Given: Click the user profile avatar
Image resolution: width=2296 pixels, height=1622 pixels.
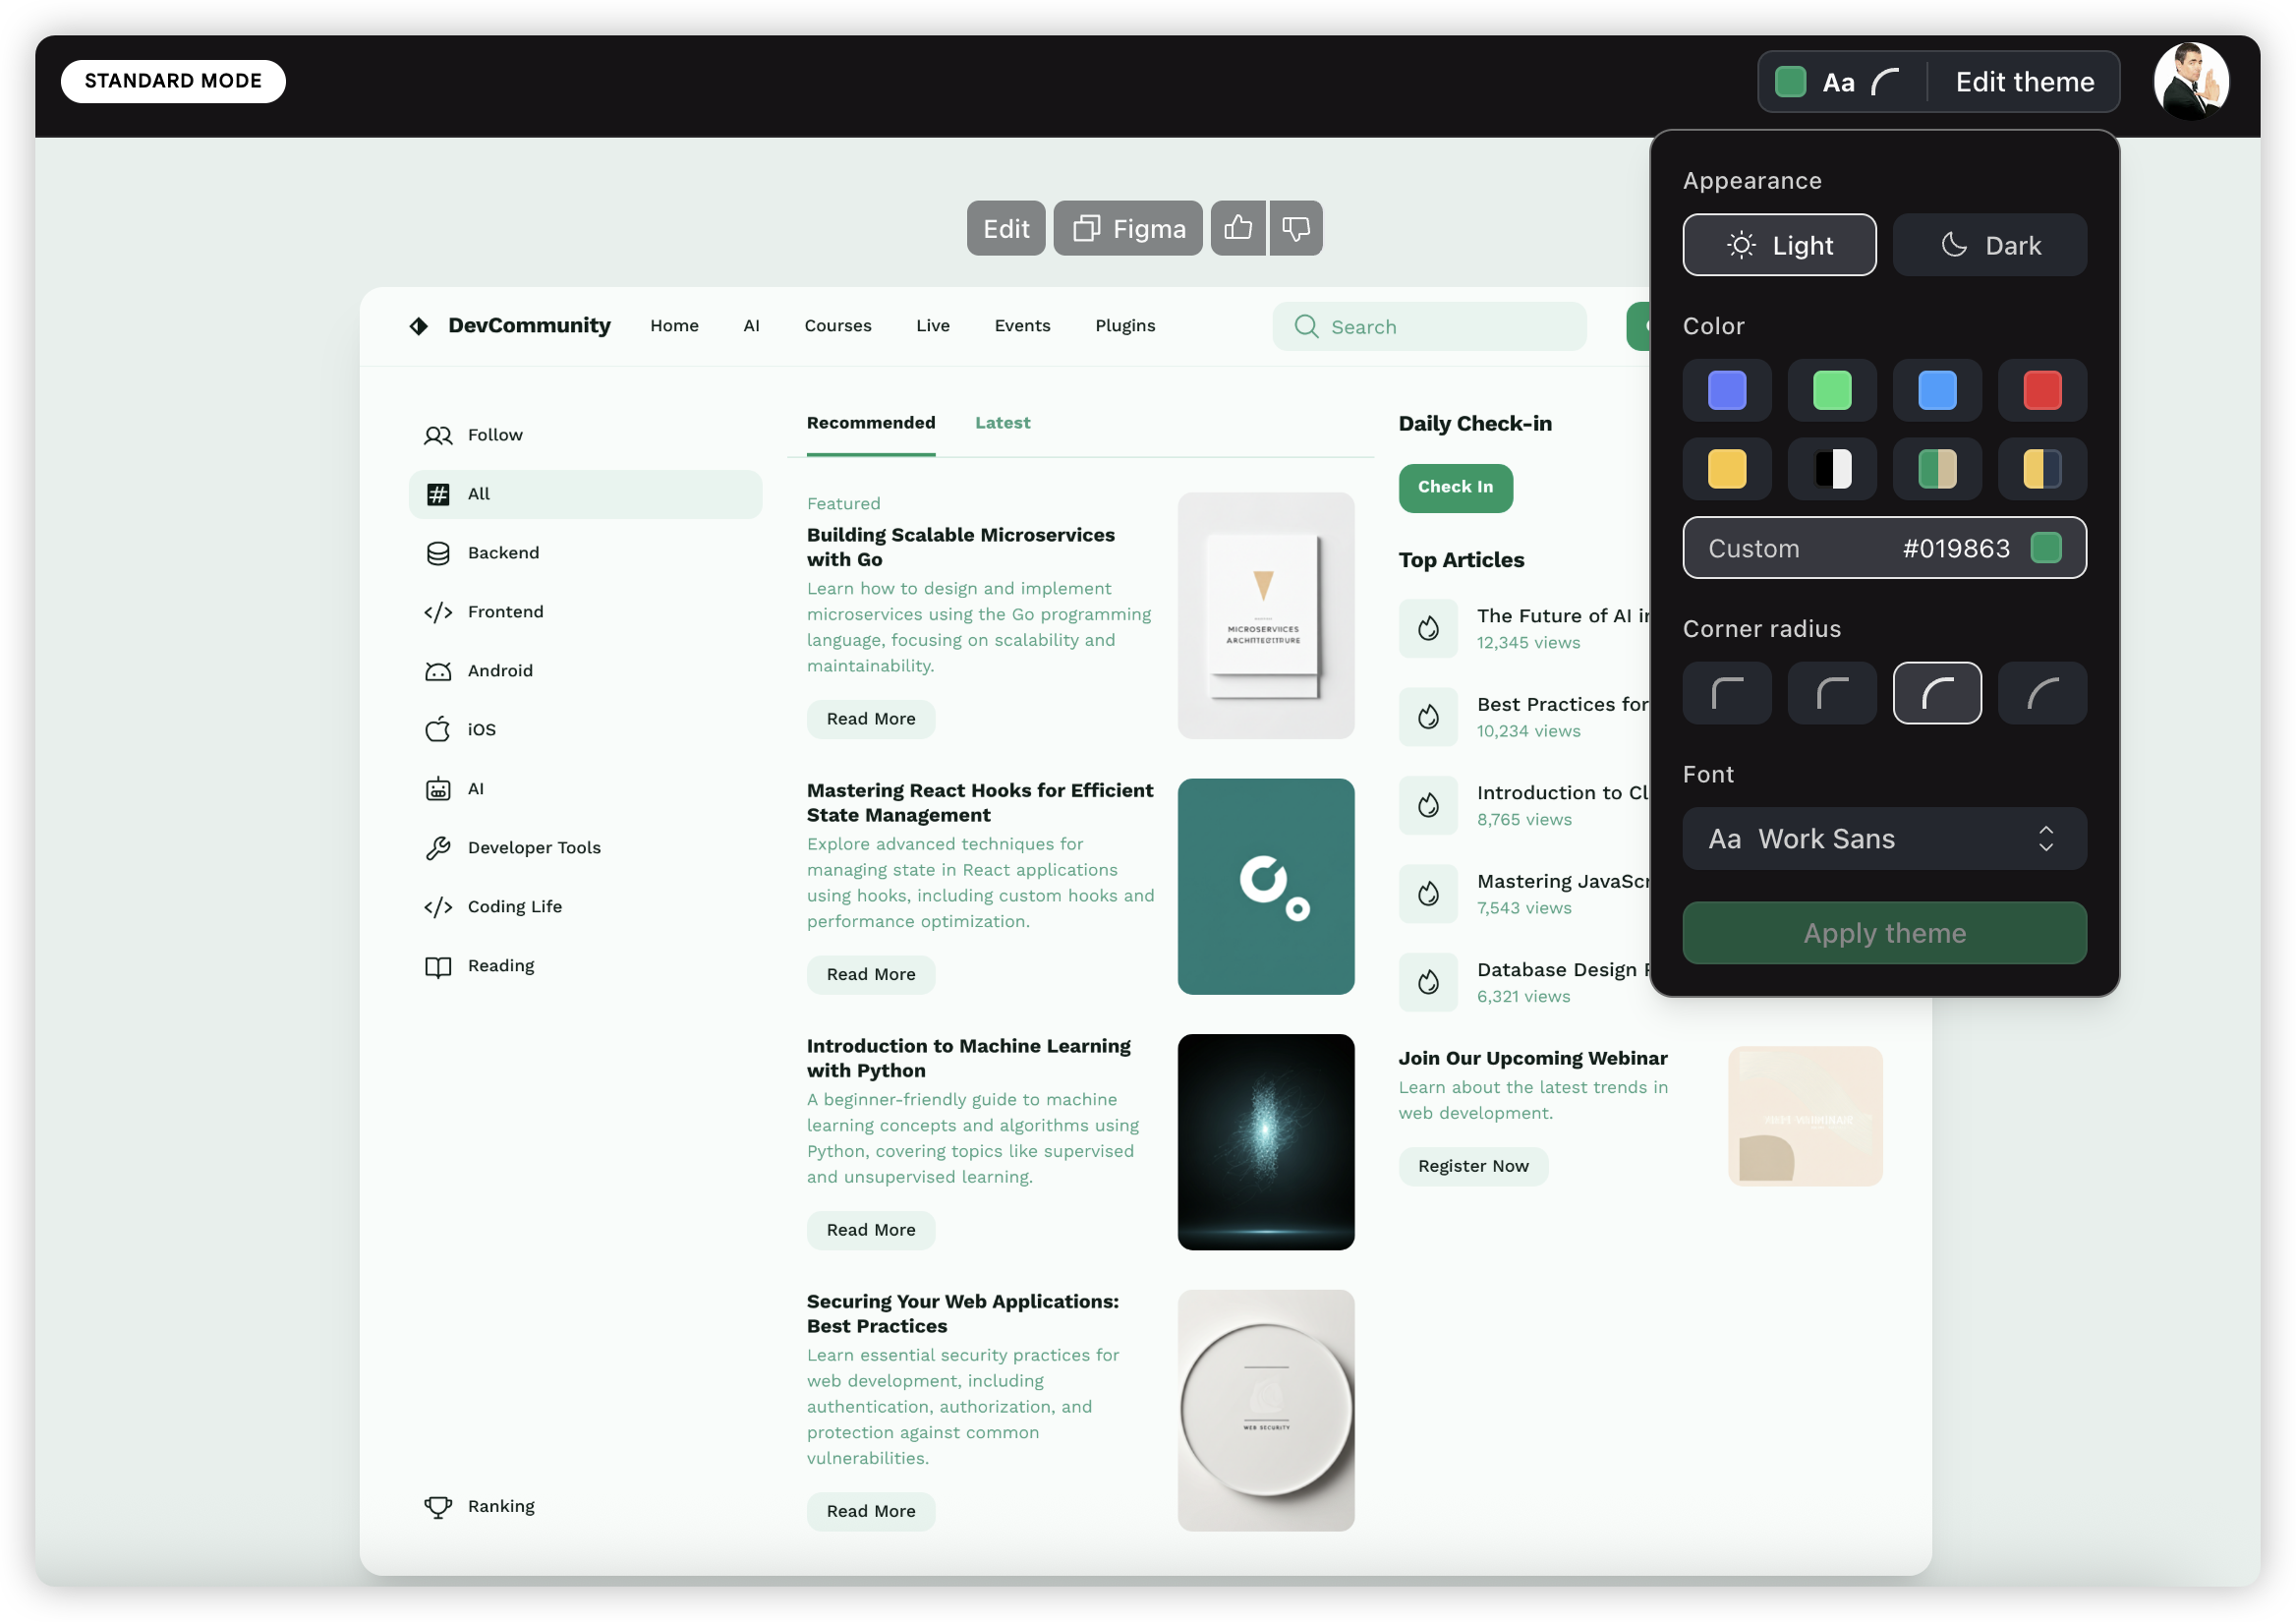Looking at the screenshot, I should pyautogui.click(x=2190, y=81).
